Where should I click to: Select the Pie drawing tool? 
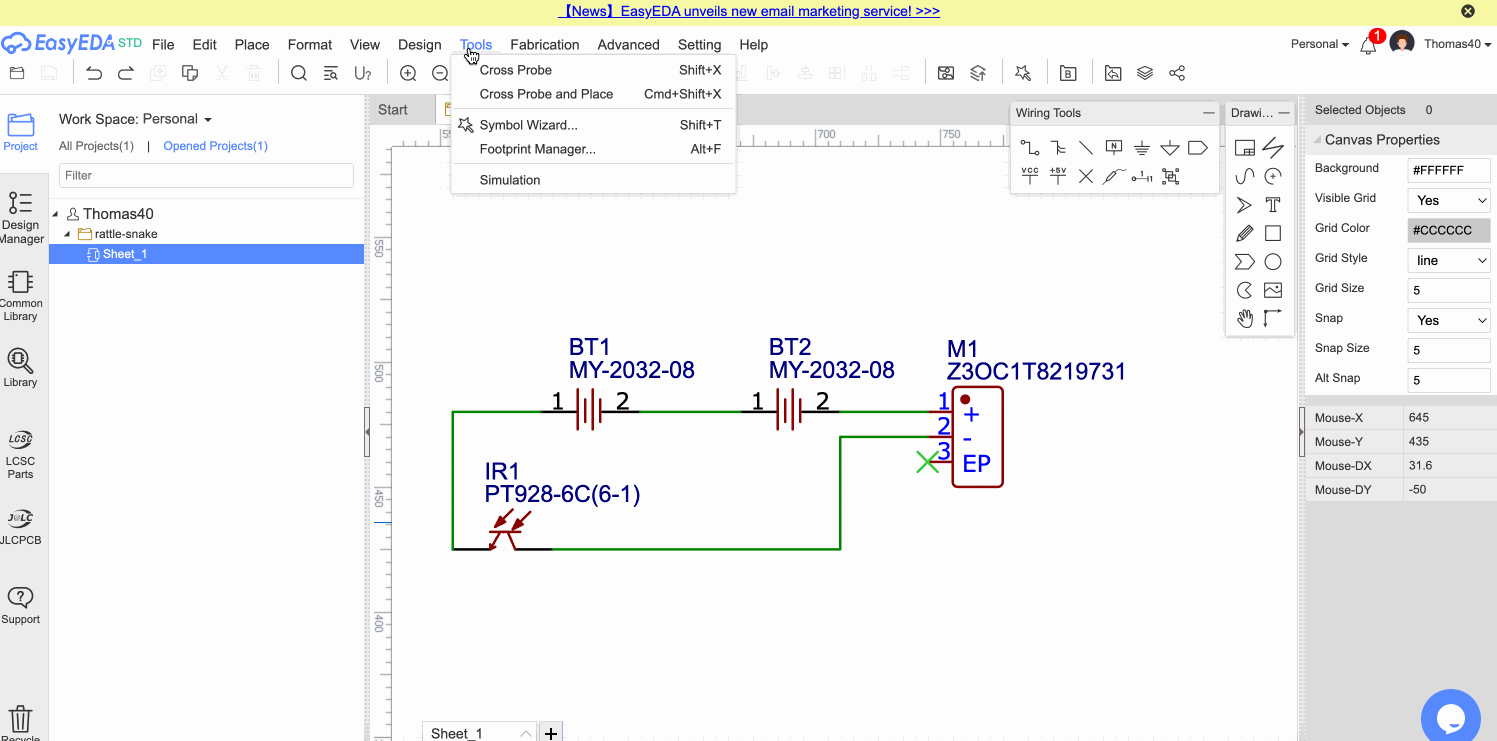(x=1245, y=290)
